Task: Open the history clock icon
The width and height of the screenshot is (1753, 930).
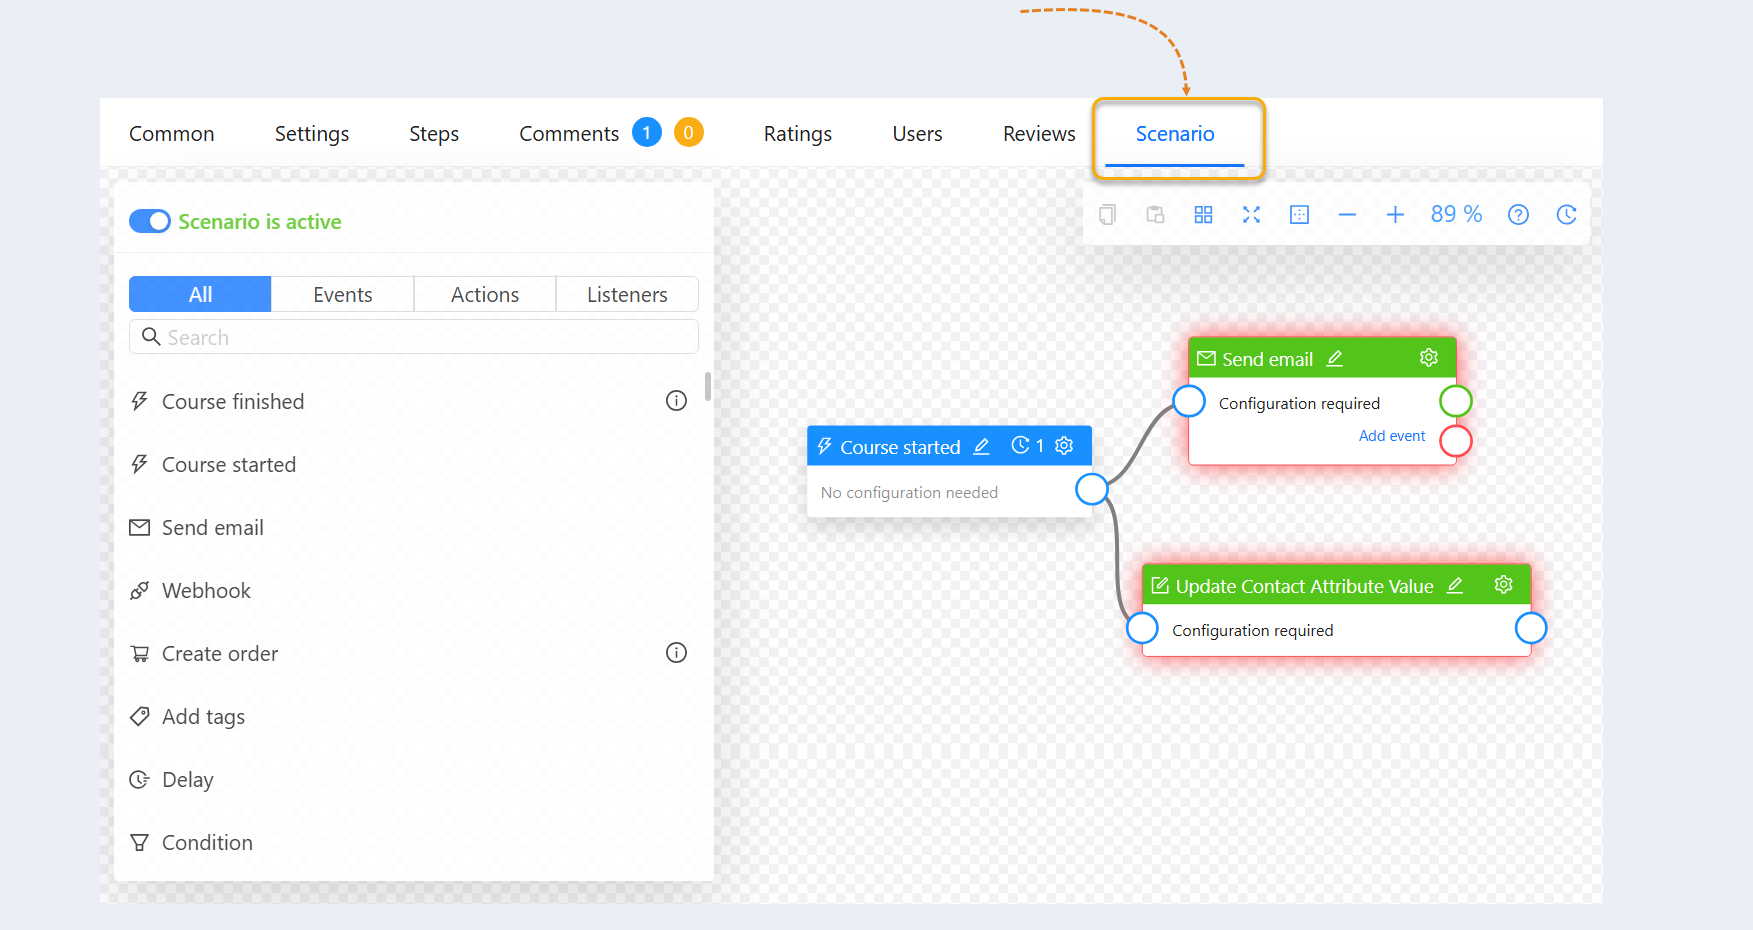Action: (x=1566, y=215)
